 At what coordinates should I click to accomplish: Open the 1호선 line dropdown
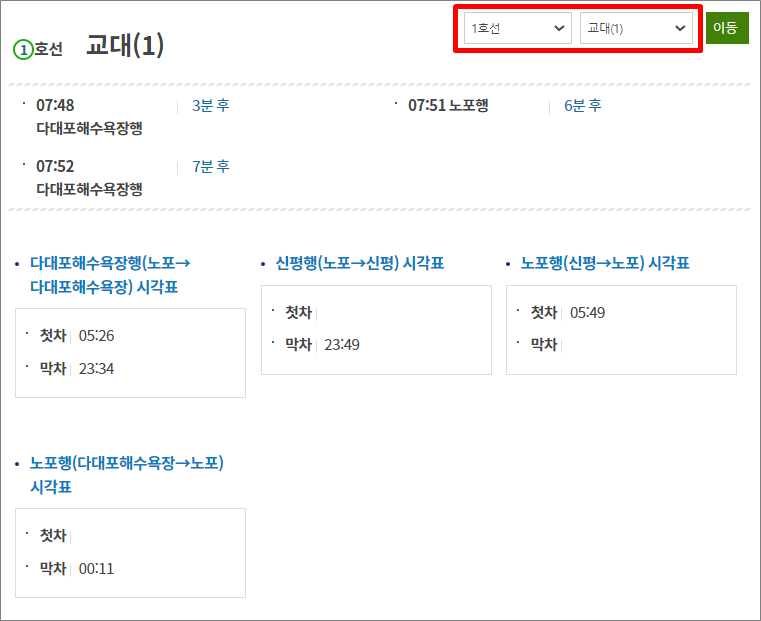[x=517, y=28]
